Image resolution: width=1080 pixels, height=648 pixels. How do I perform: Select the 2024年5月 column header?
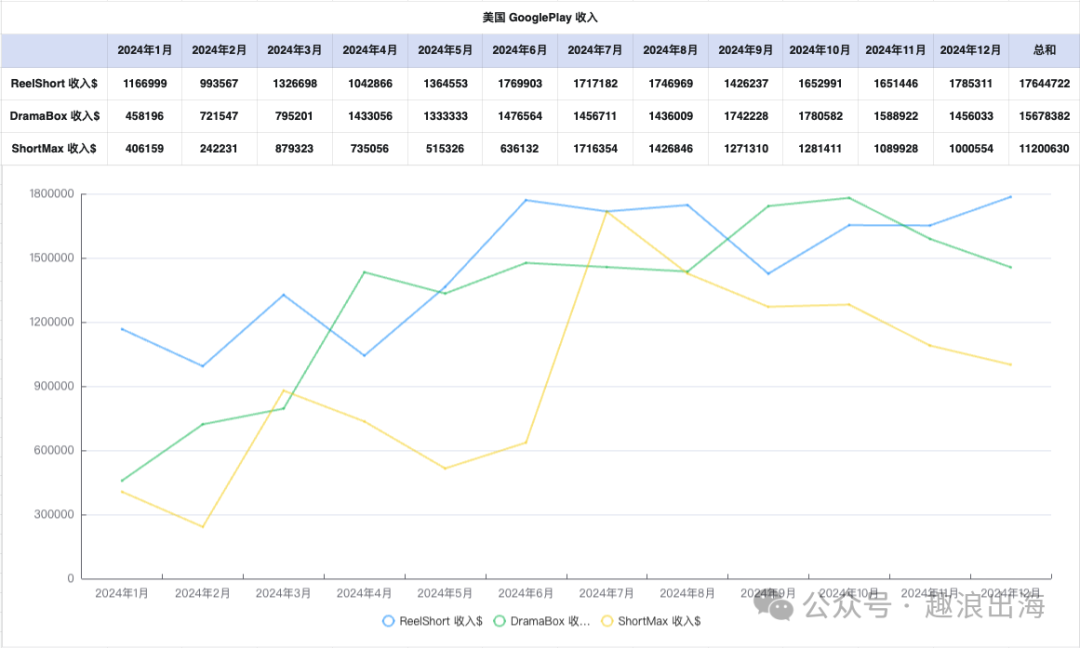[445, 50]
